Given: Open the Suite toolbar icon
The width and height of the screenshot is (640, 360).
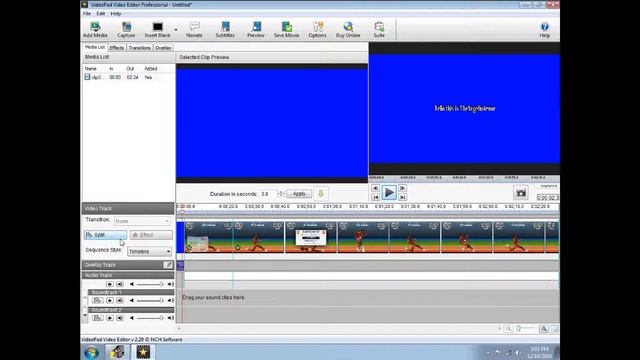Looking at the screenshot, I should [x=379, y=30].
